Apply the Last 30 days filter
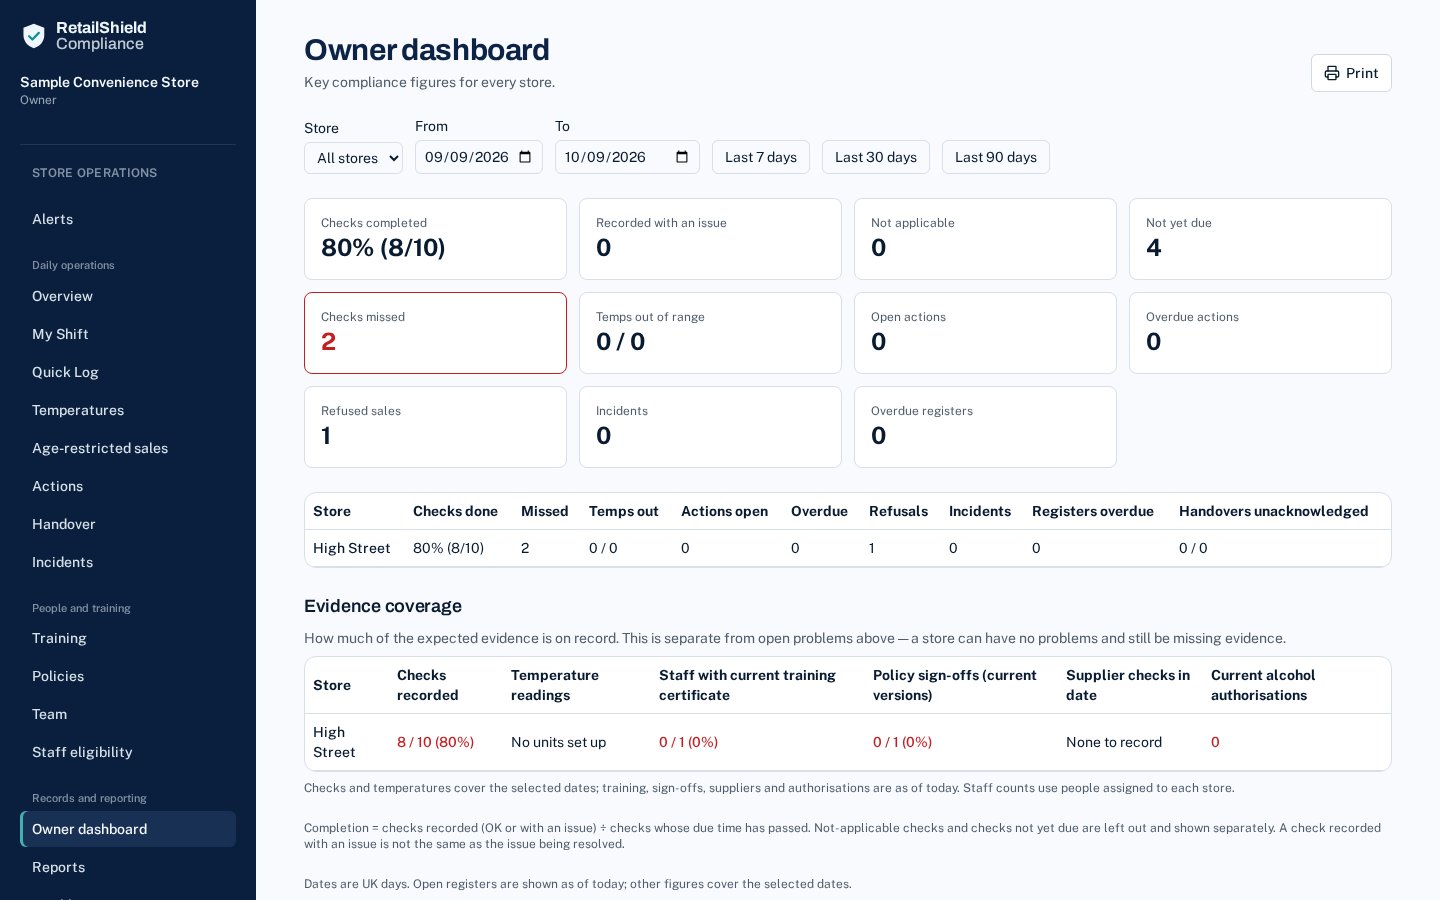 coord(876,157)
